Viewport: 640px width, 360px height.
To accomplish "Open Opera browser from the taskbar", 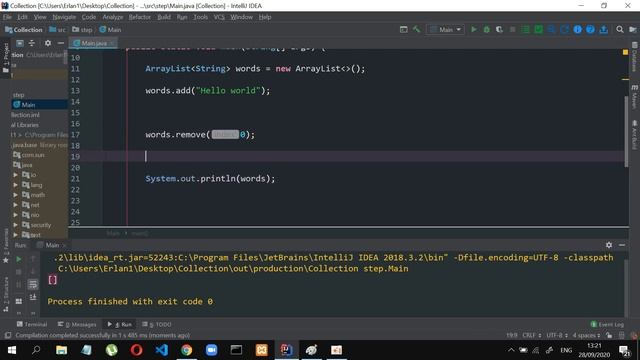I will 136,350.
